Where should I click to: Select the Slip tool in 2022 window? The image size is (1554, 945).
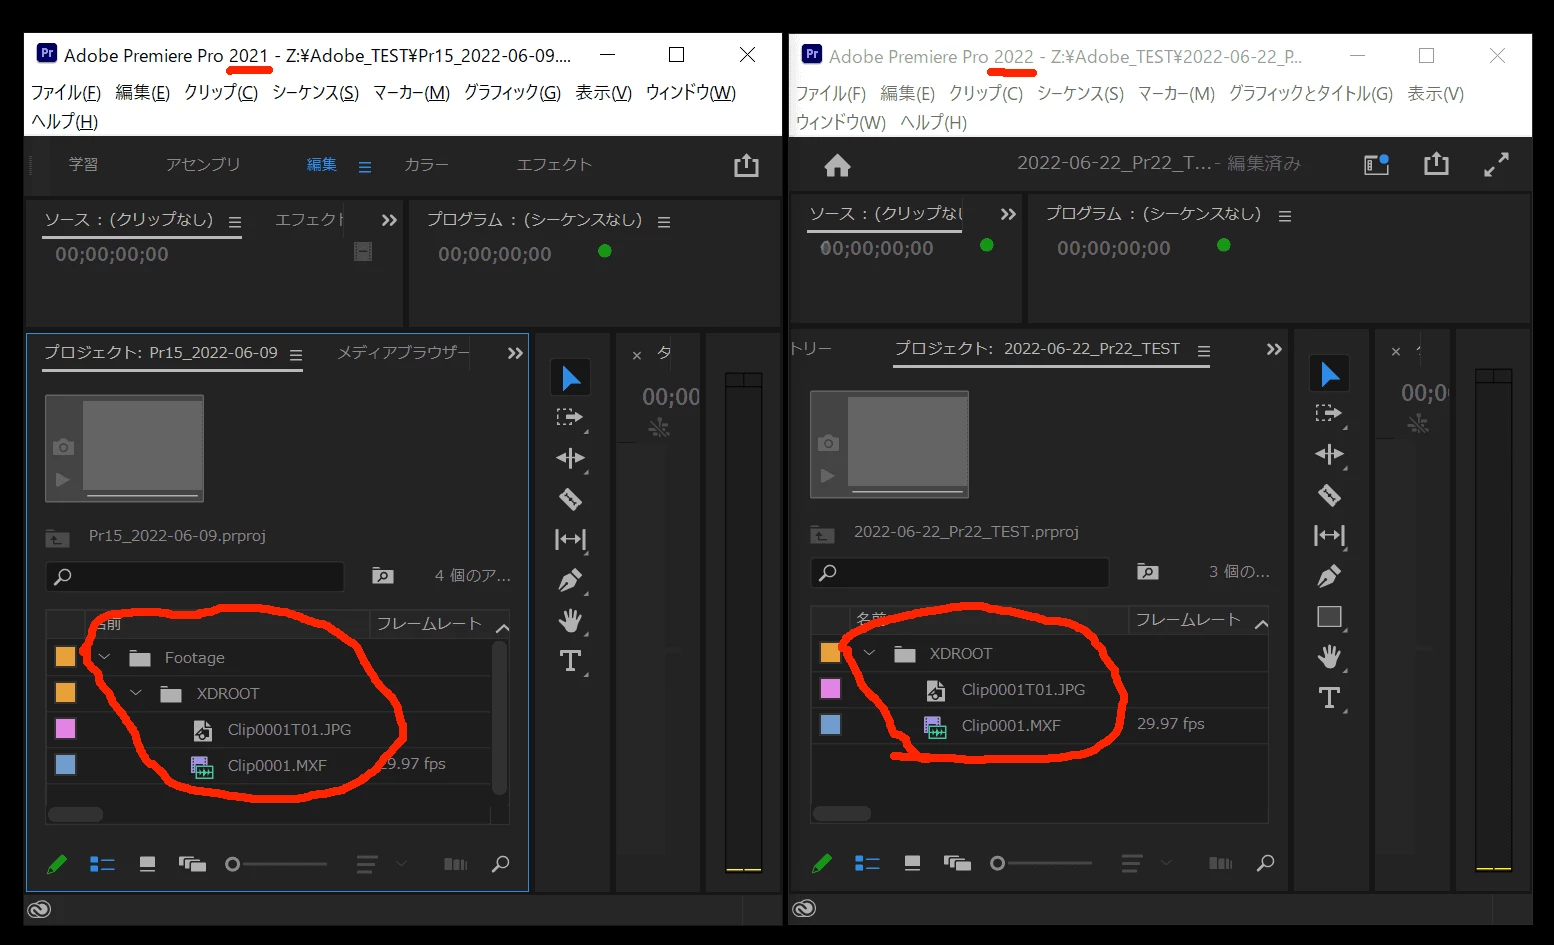tap(1329, 536)
